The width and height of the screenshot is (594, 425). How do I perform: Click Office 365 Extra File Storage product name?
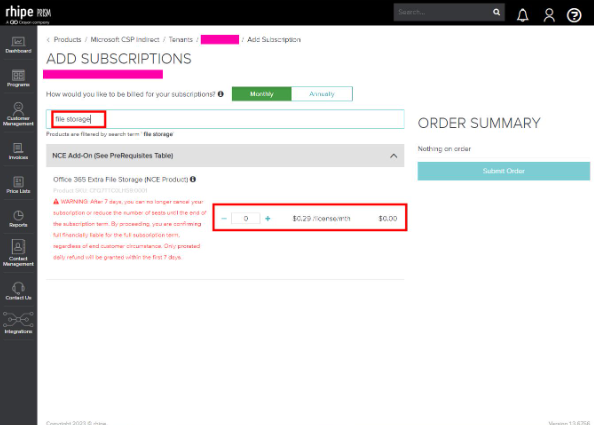pos(120,180)
